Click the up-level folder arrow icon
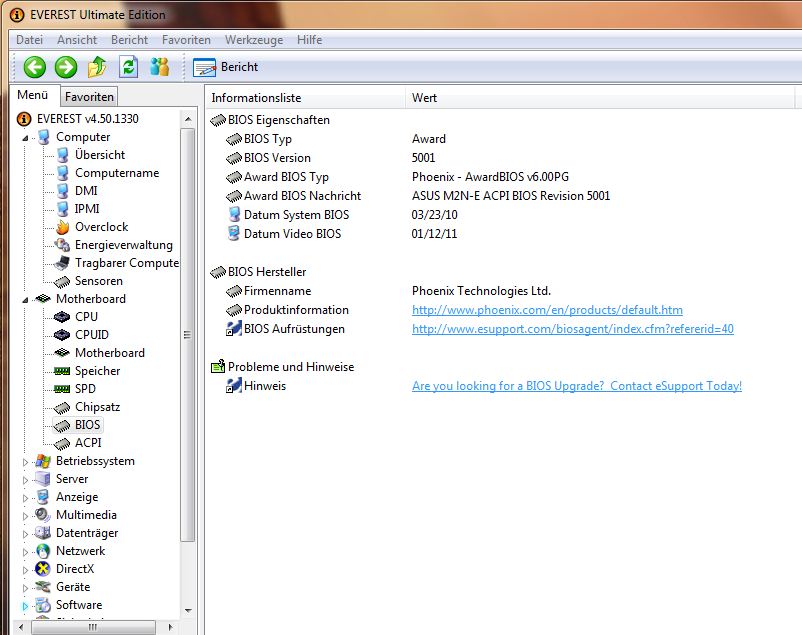This screenshot has height=635, width=802. (x=97, y=67)
